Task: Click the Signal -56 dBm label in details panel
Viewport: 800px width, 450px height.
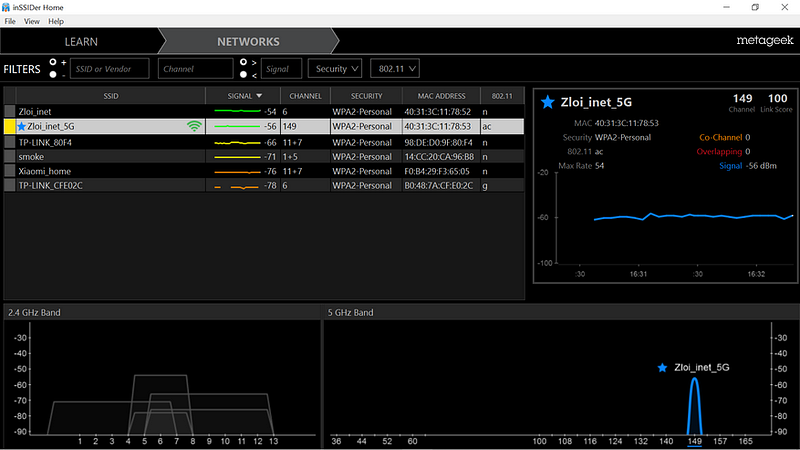Action: [x=748, y=166]
